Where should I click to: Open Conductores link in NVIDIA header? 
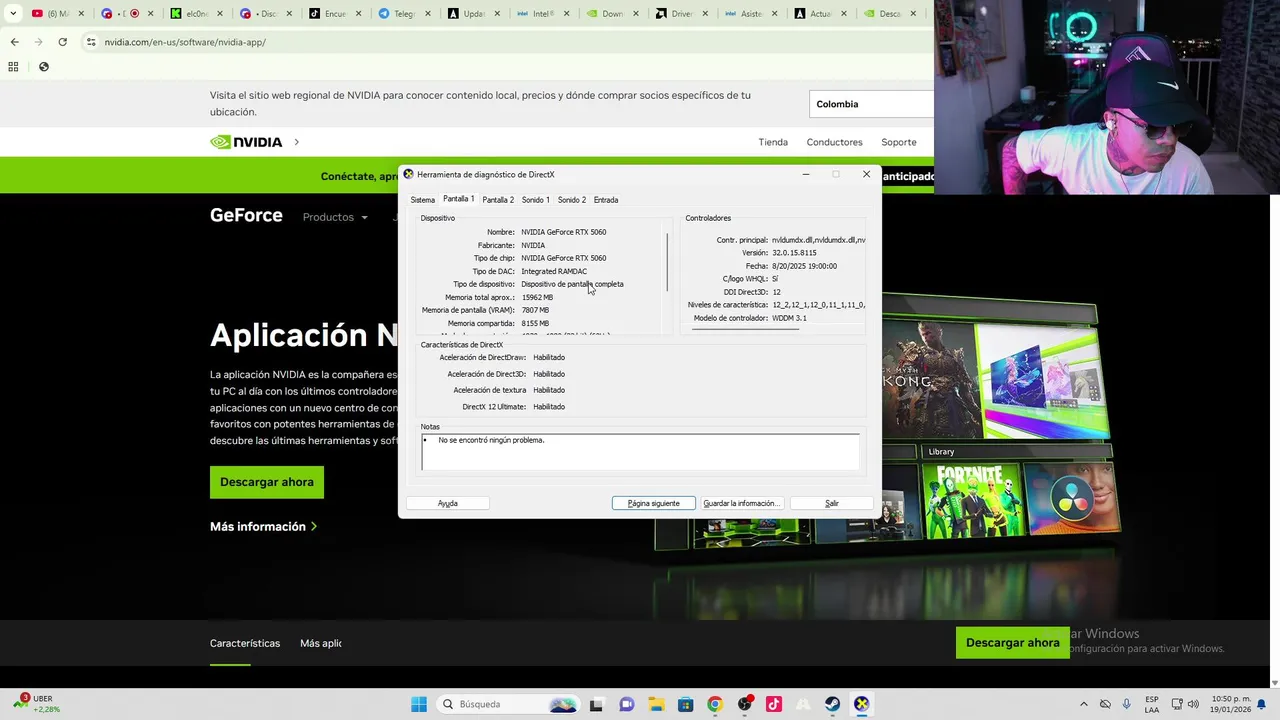(834, 142)
